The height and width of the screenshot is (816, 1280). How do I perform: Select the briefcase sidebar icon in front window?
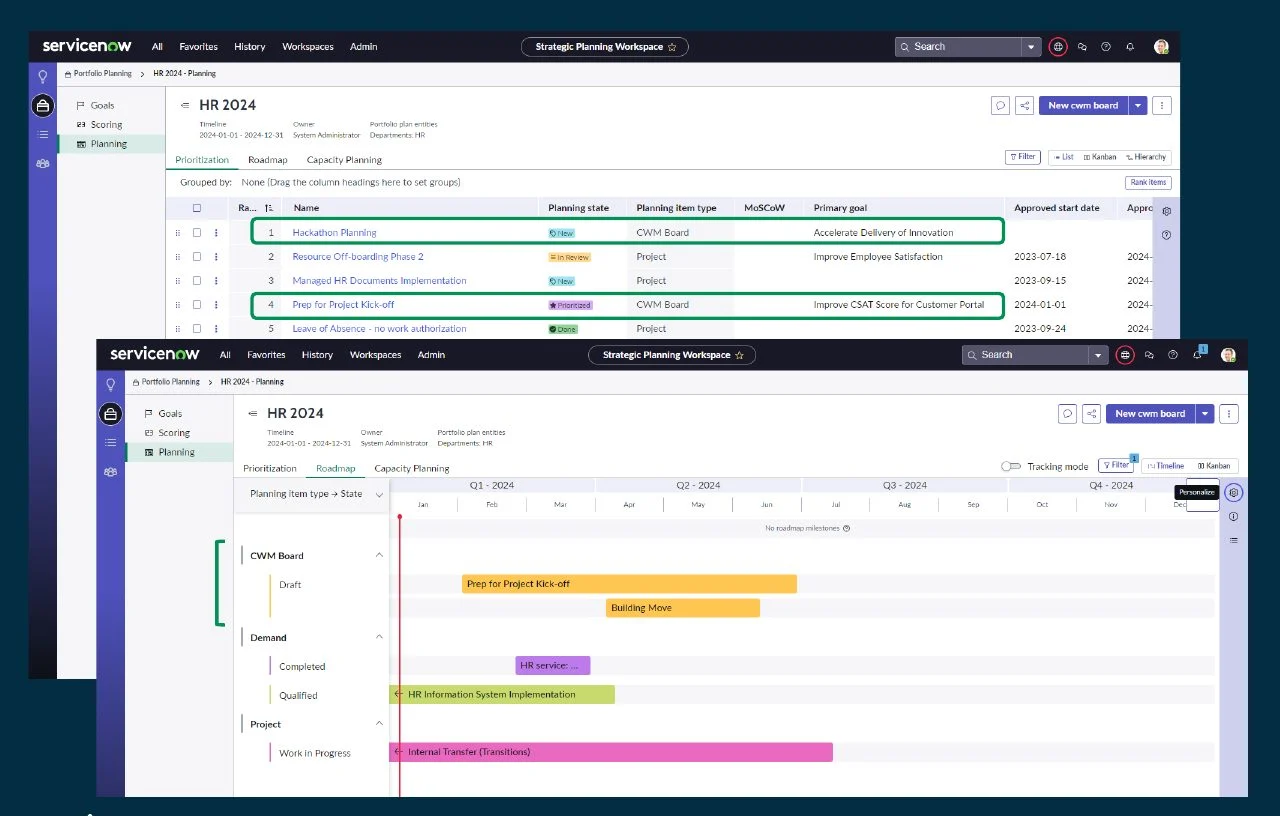pos(111,413)
